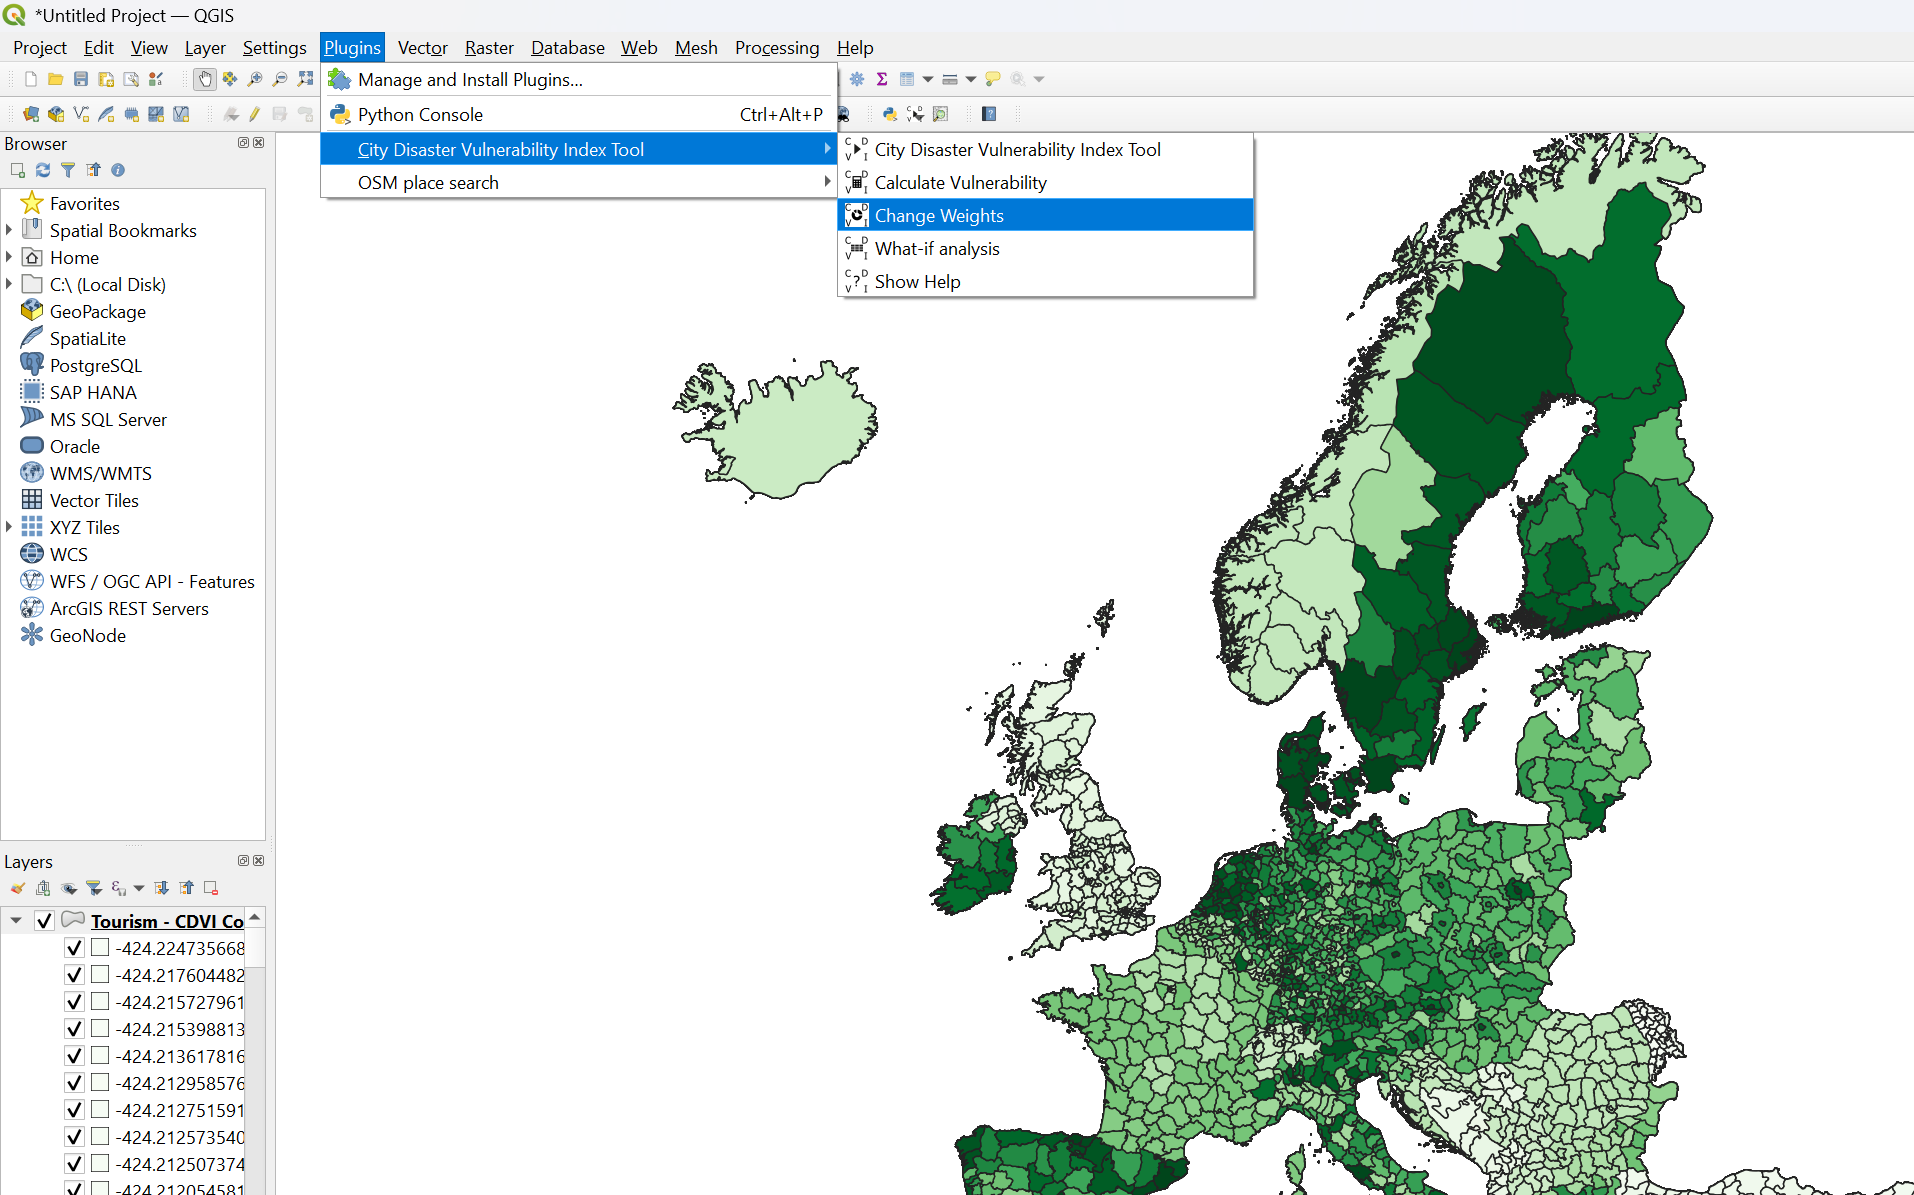Open the Data Source Manager icon
The height and width of the screenshot is (1195, 1914).
[31, 114]
